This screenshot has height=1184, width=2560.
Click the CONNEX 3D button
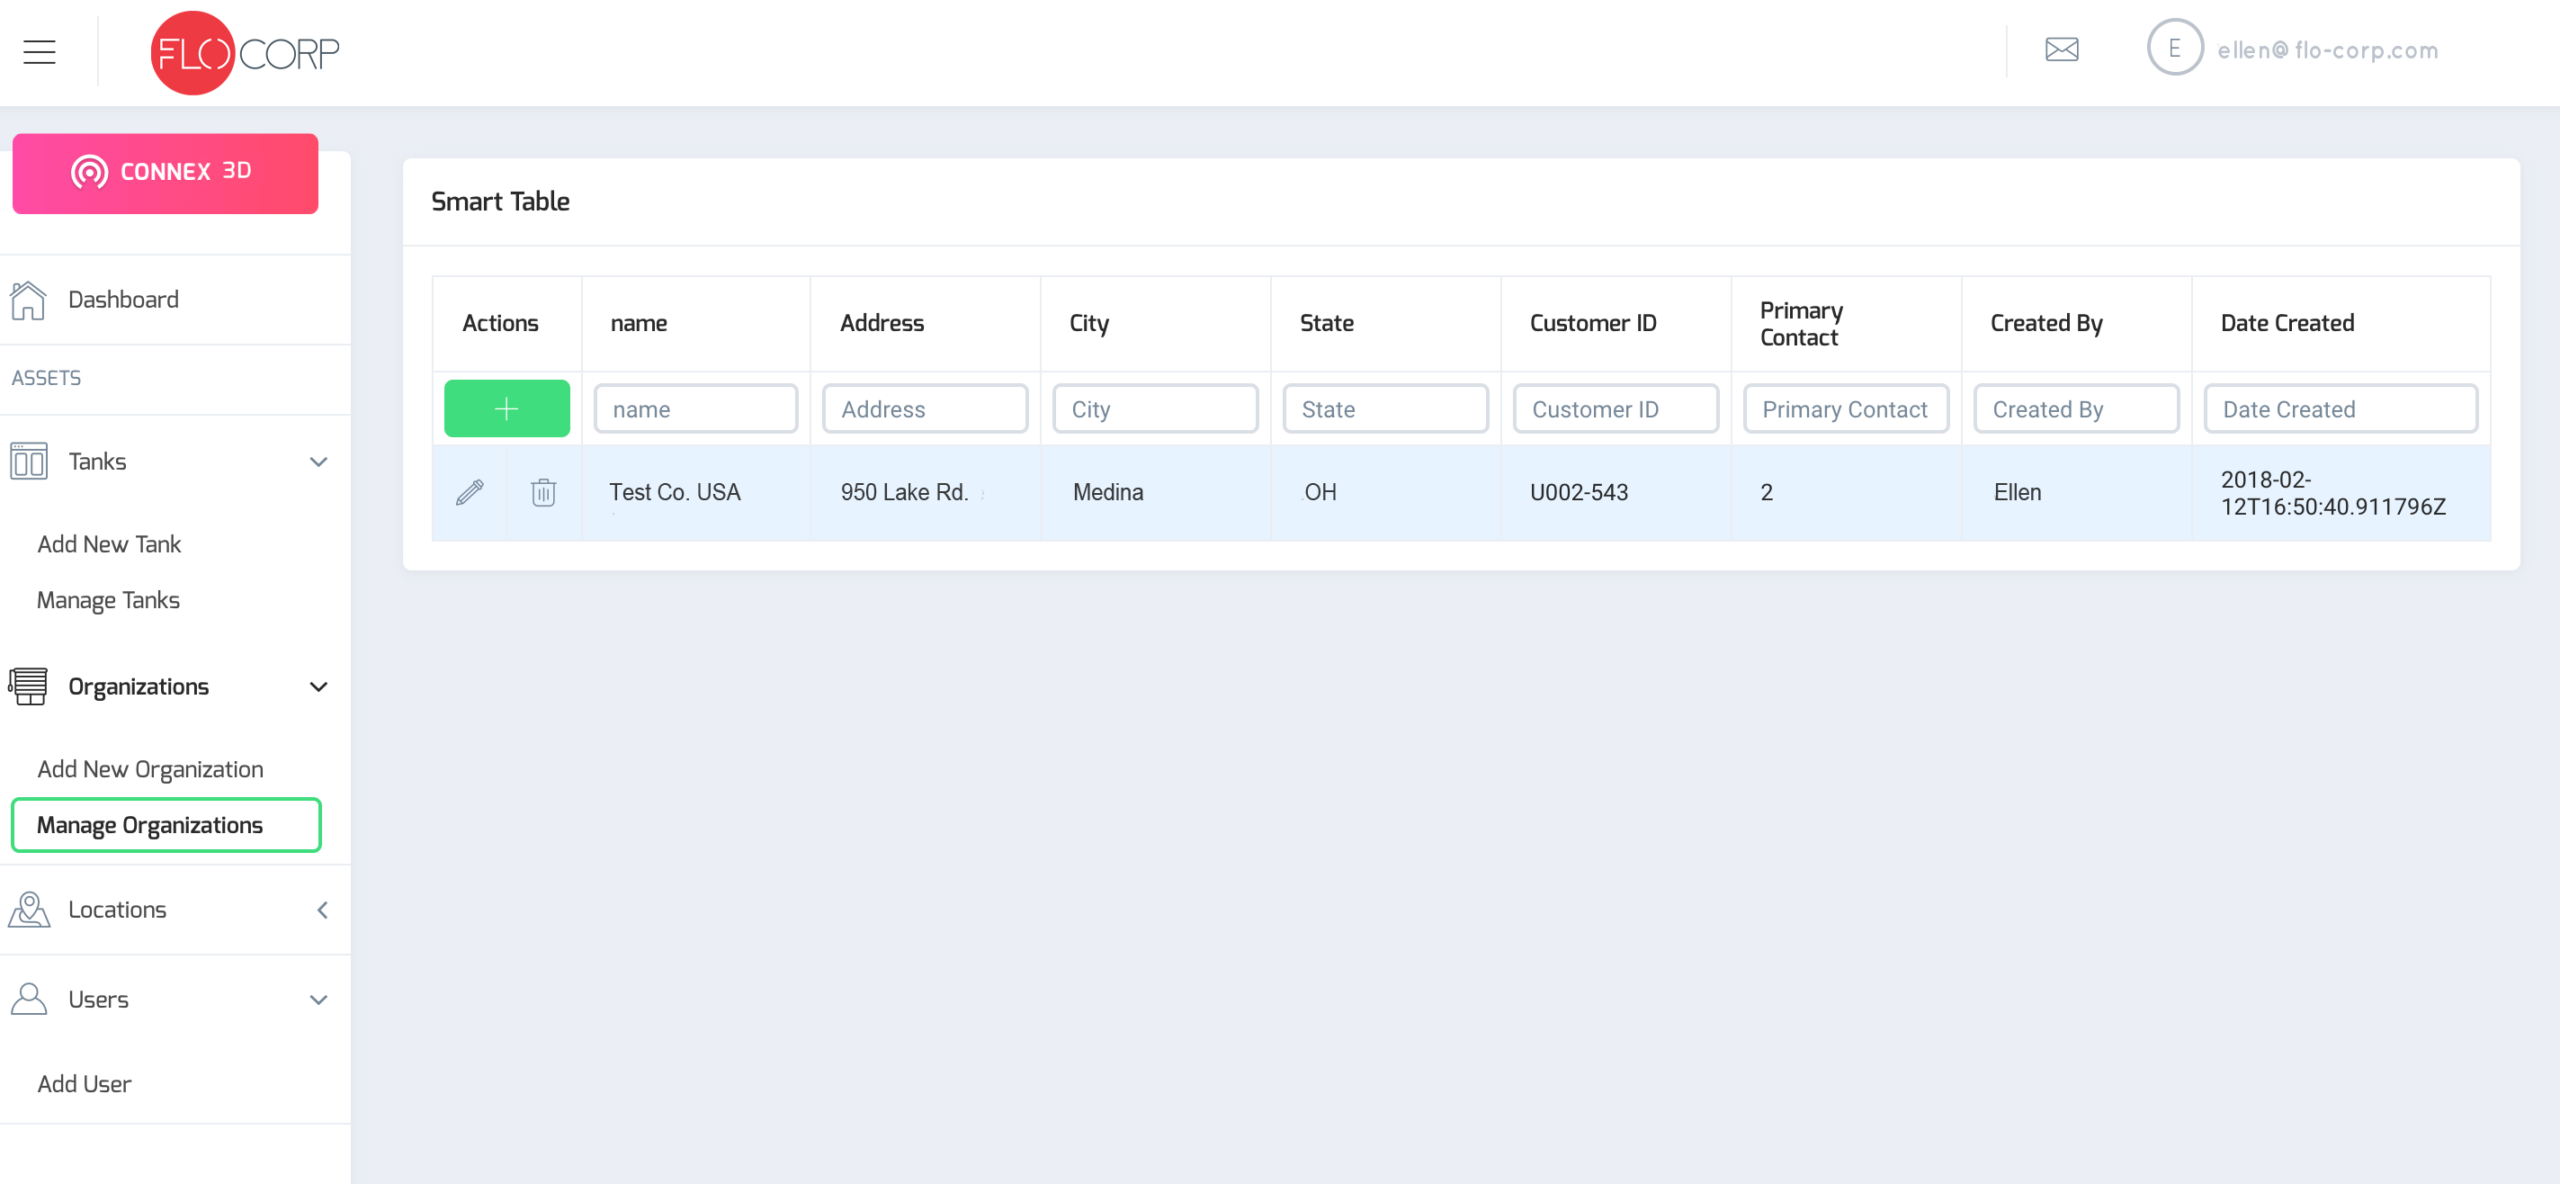[x=165, y=172]
